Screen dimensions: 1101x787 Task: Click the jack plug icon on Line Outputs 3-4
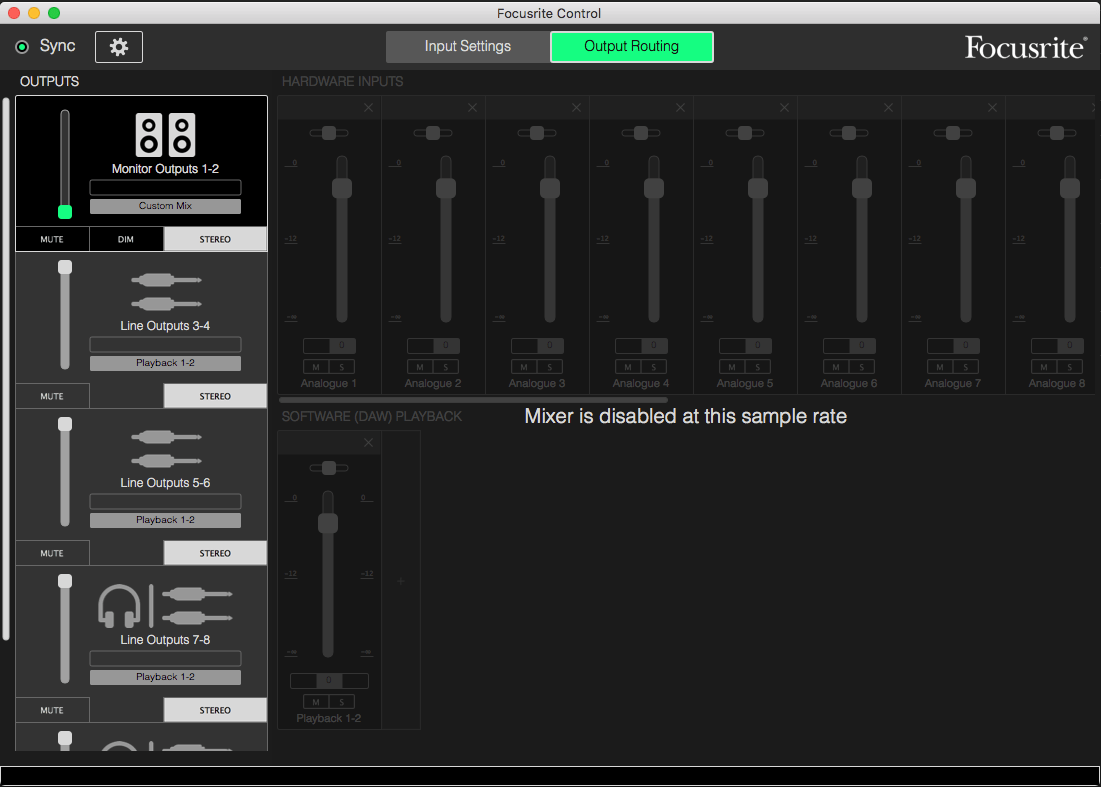click(164, 290)
